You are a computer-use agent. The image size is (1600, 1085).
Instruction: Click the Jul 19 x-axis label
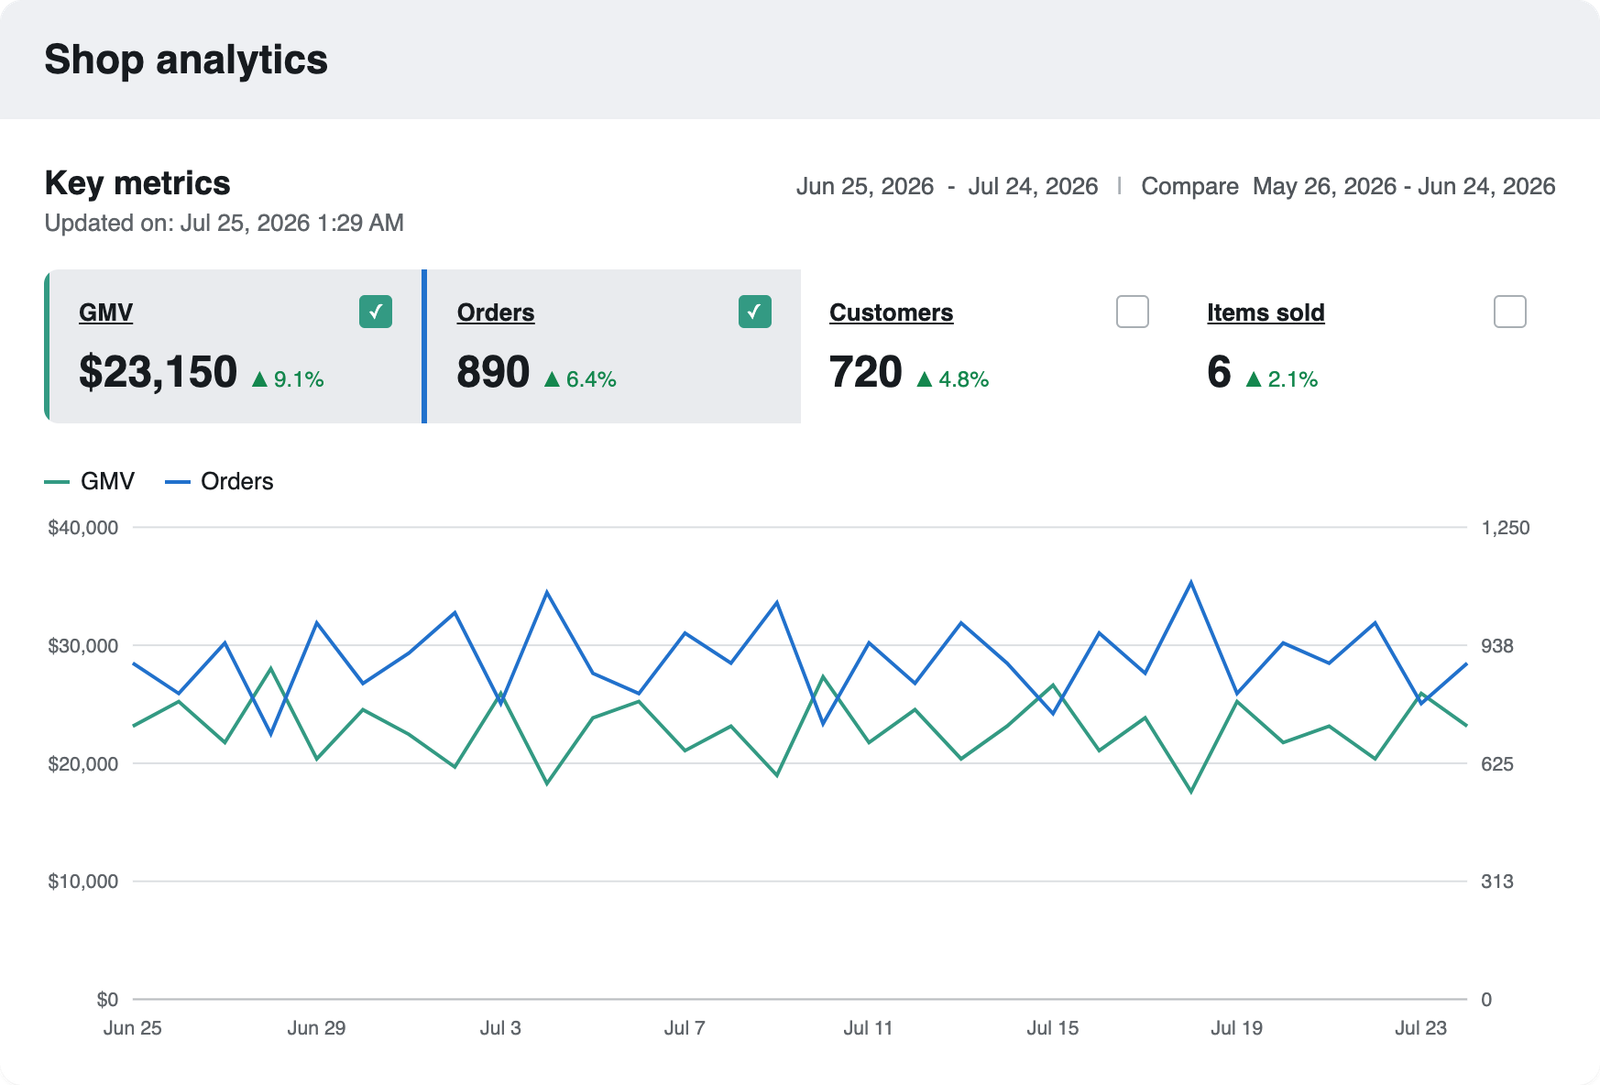pyautogui.click(x=1236, y=1028)
